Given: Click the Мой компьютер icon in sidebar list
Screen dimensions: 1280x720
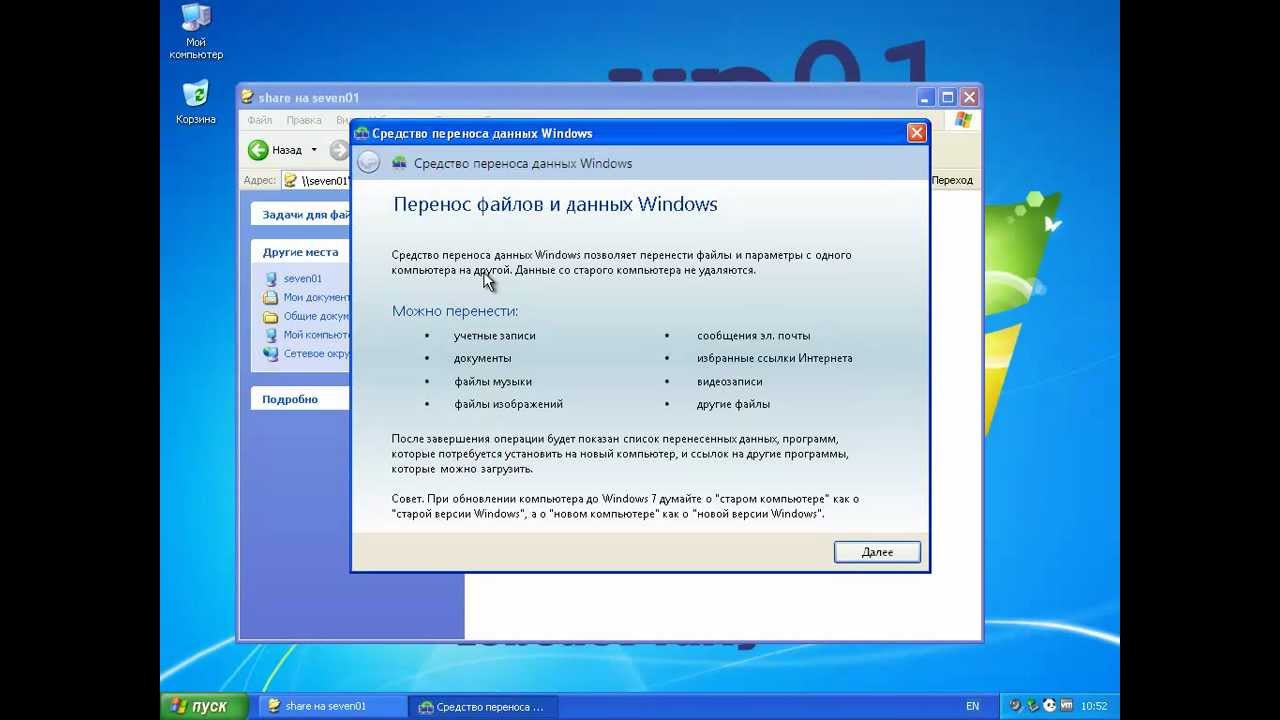Looking at the screenshot, I should [x=271, y=335].
